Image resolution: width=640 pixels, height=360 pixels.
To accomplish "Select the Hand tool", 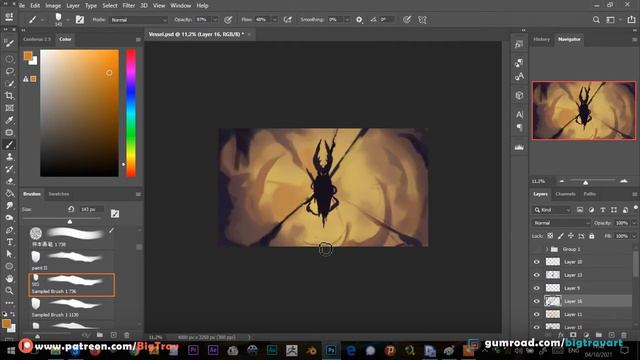I will (9, 279).
